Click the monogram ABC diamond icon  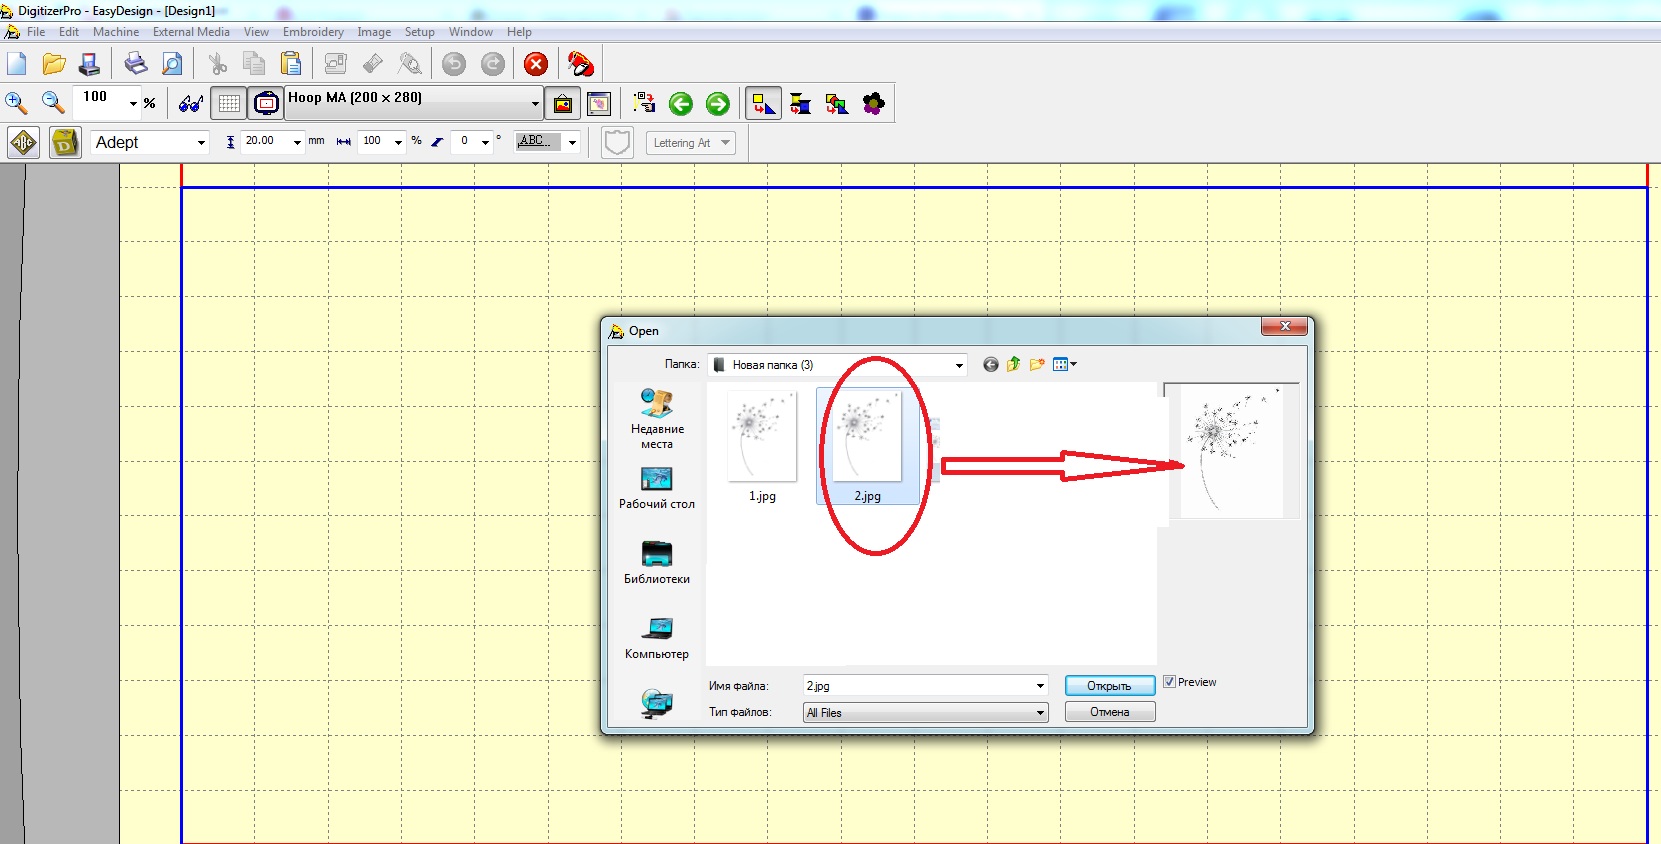point(24,143)
